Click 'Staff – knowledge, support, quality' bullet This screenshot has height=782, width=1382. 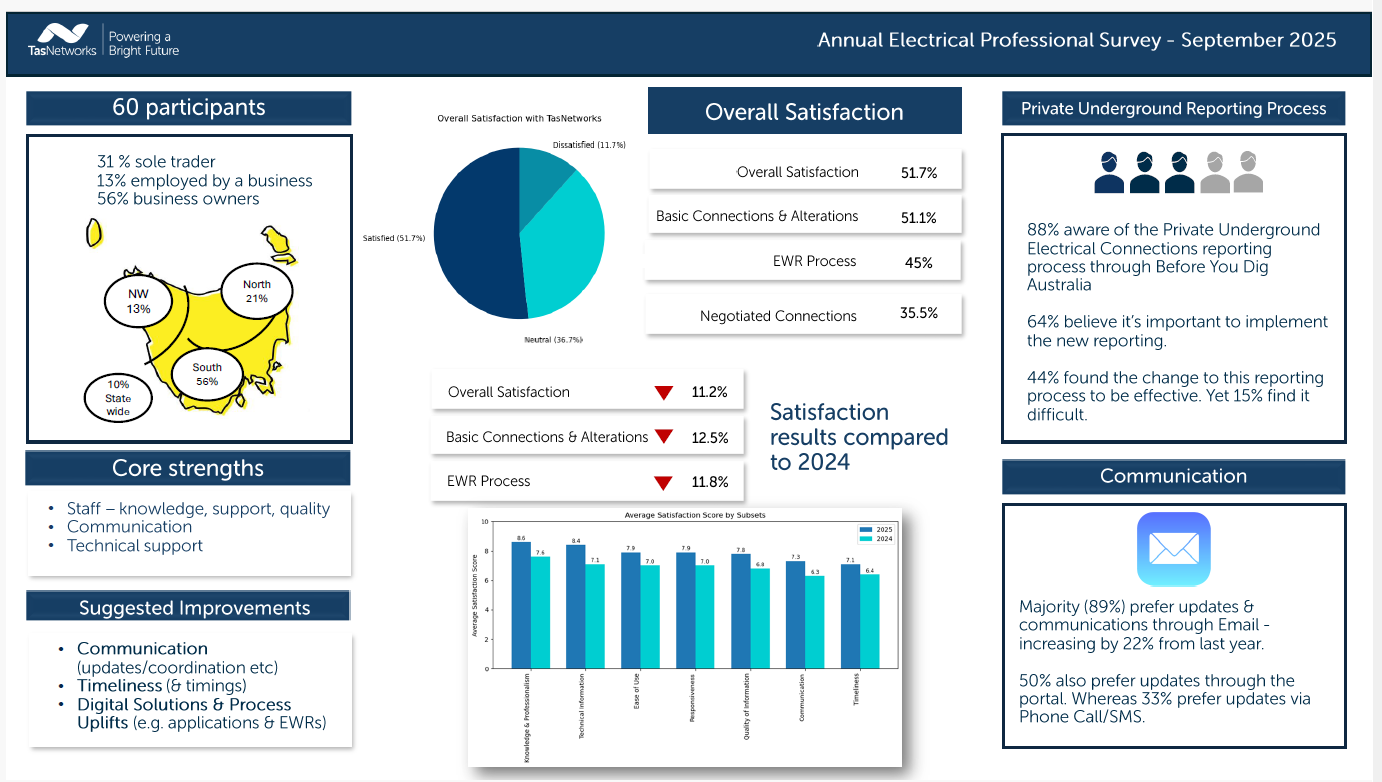click(198, 509)
